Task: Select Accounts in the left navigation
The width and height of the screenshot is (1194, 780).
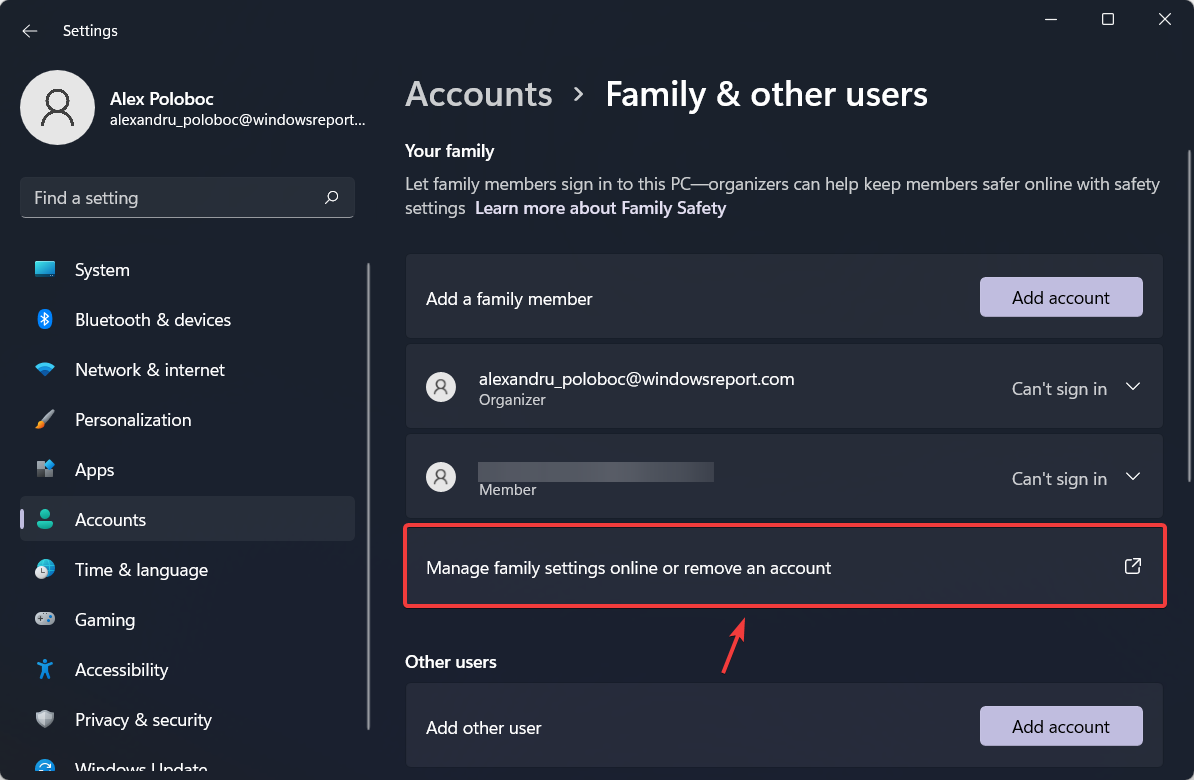Action: click(x=110, y=519)
